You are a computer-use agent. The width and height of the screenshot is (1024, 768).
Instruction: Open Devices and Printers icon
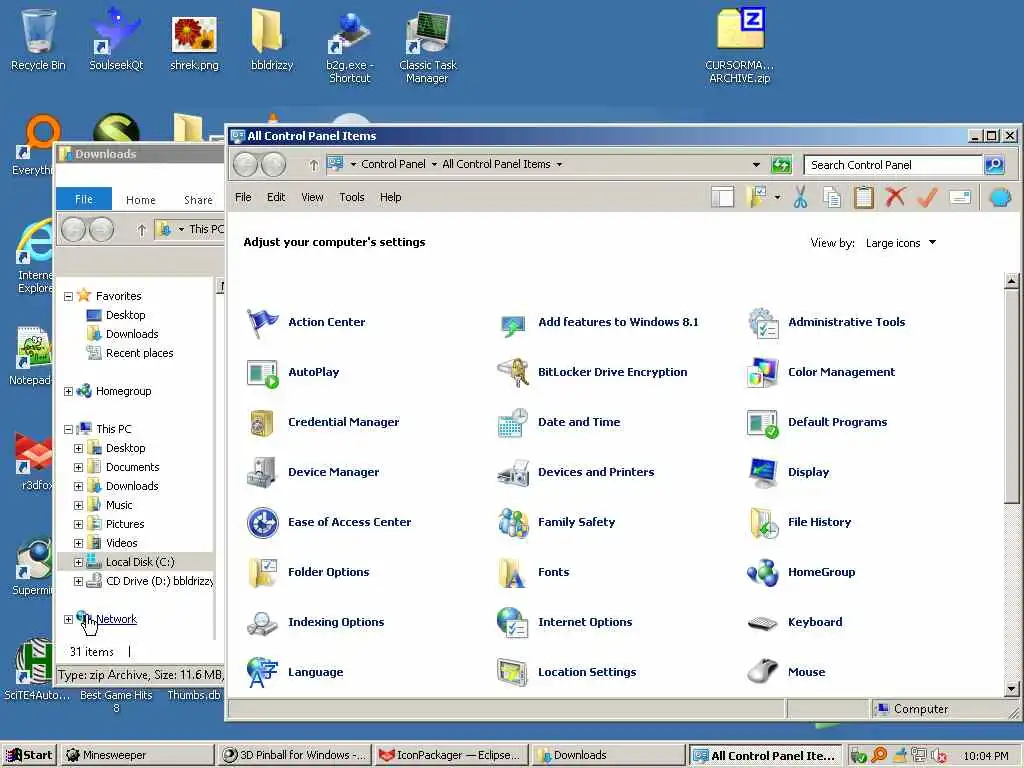tap(513, 473)
